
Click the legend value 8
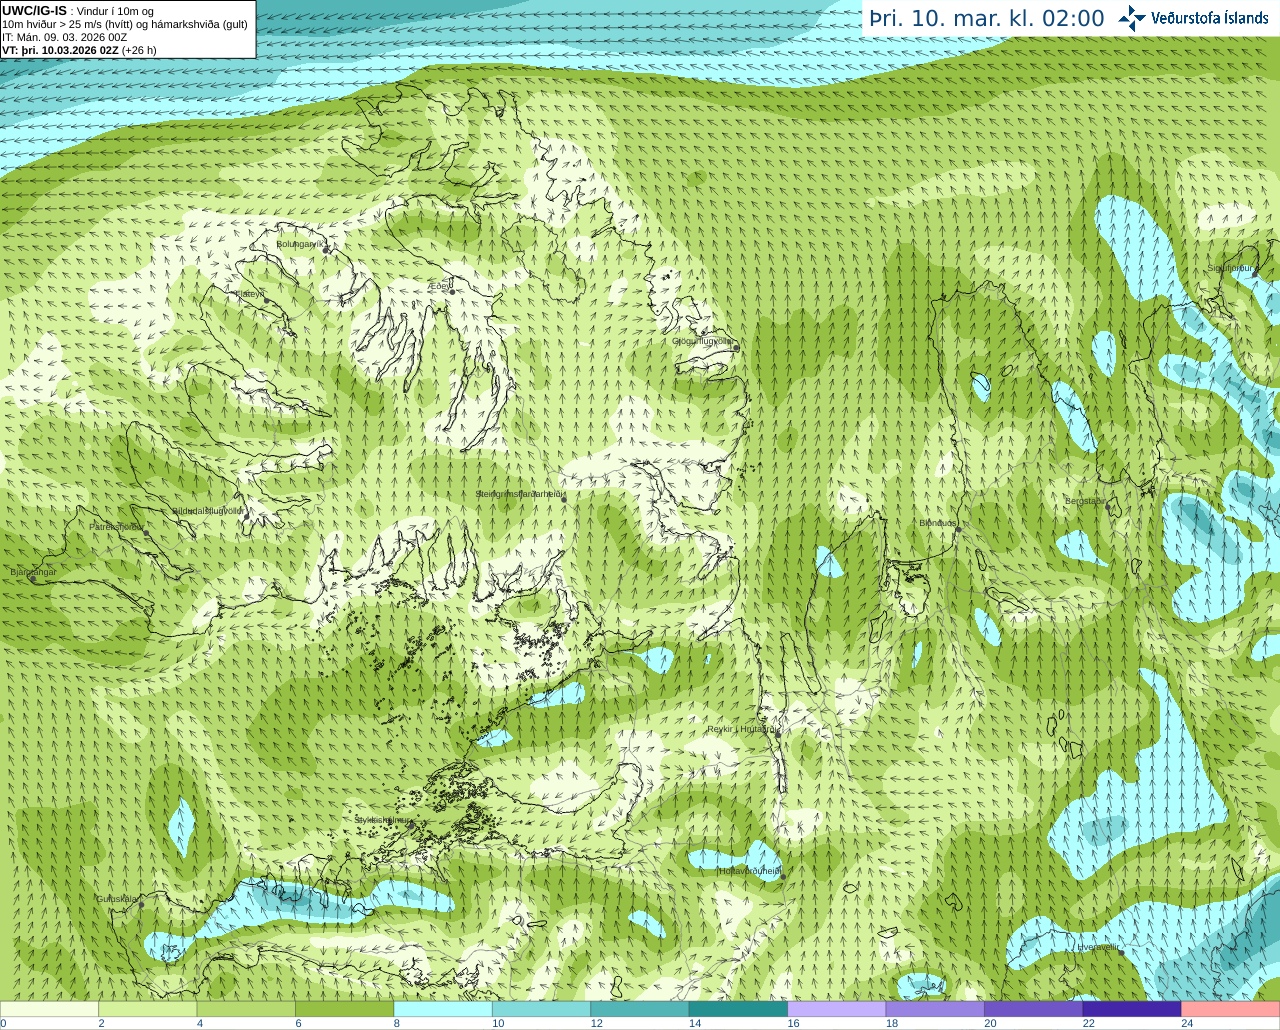[397, 1023]
